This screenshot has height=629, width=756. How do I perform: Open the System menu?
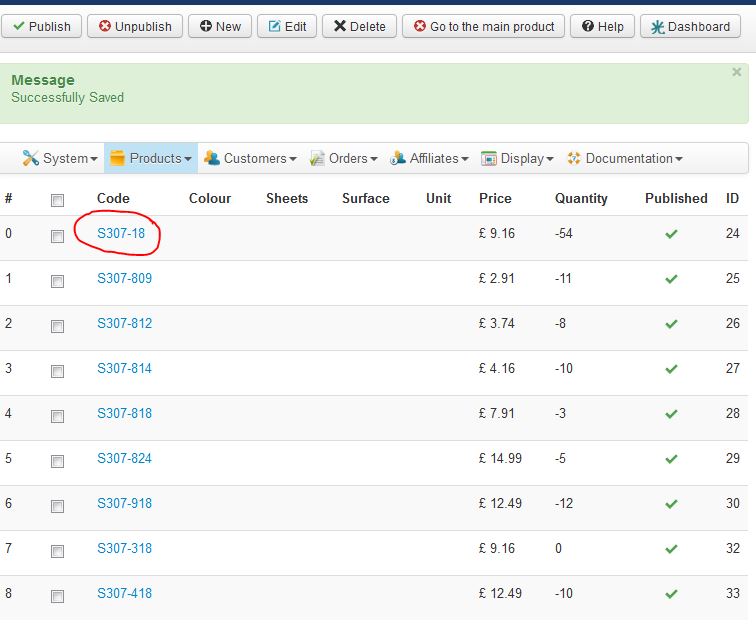pyautogui.click(x=60, y=158)
